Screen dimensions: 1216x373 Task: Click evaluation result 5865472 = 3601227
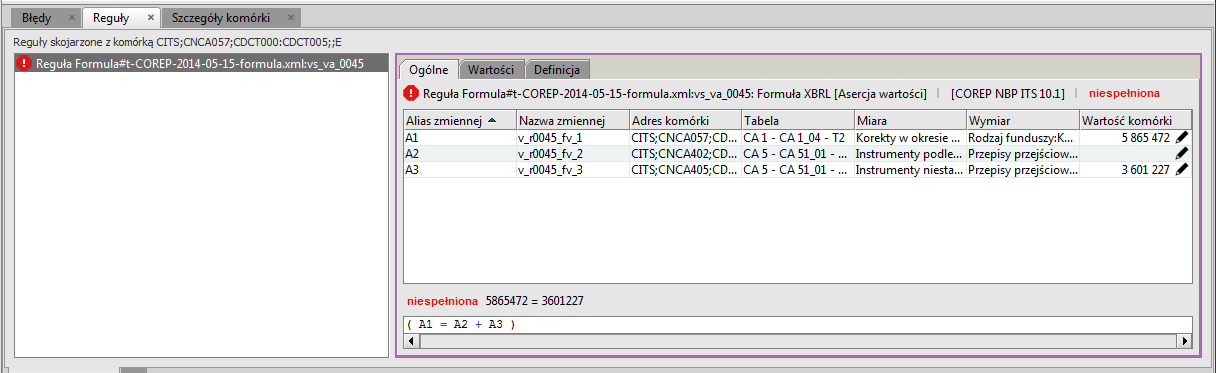point(534,300)
